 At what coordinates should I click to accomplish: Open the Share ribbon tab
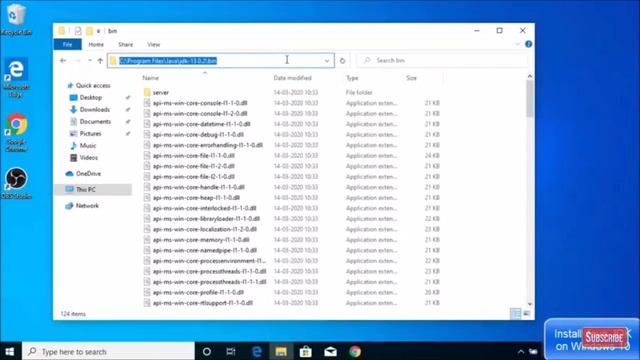coord(125,44)
